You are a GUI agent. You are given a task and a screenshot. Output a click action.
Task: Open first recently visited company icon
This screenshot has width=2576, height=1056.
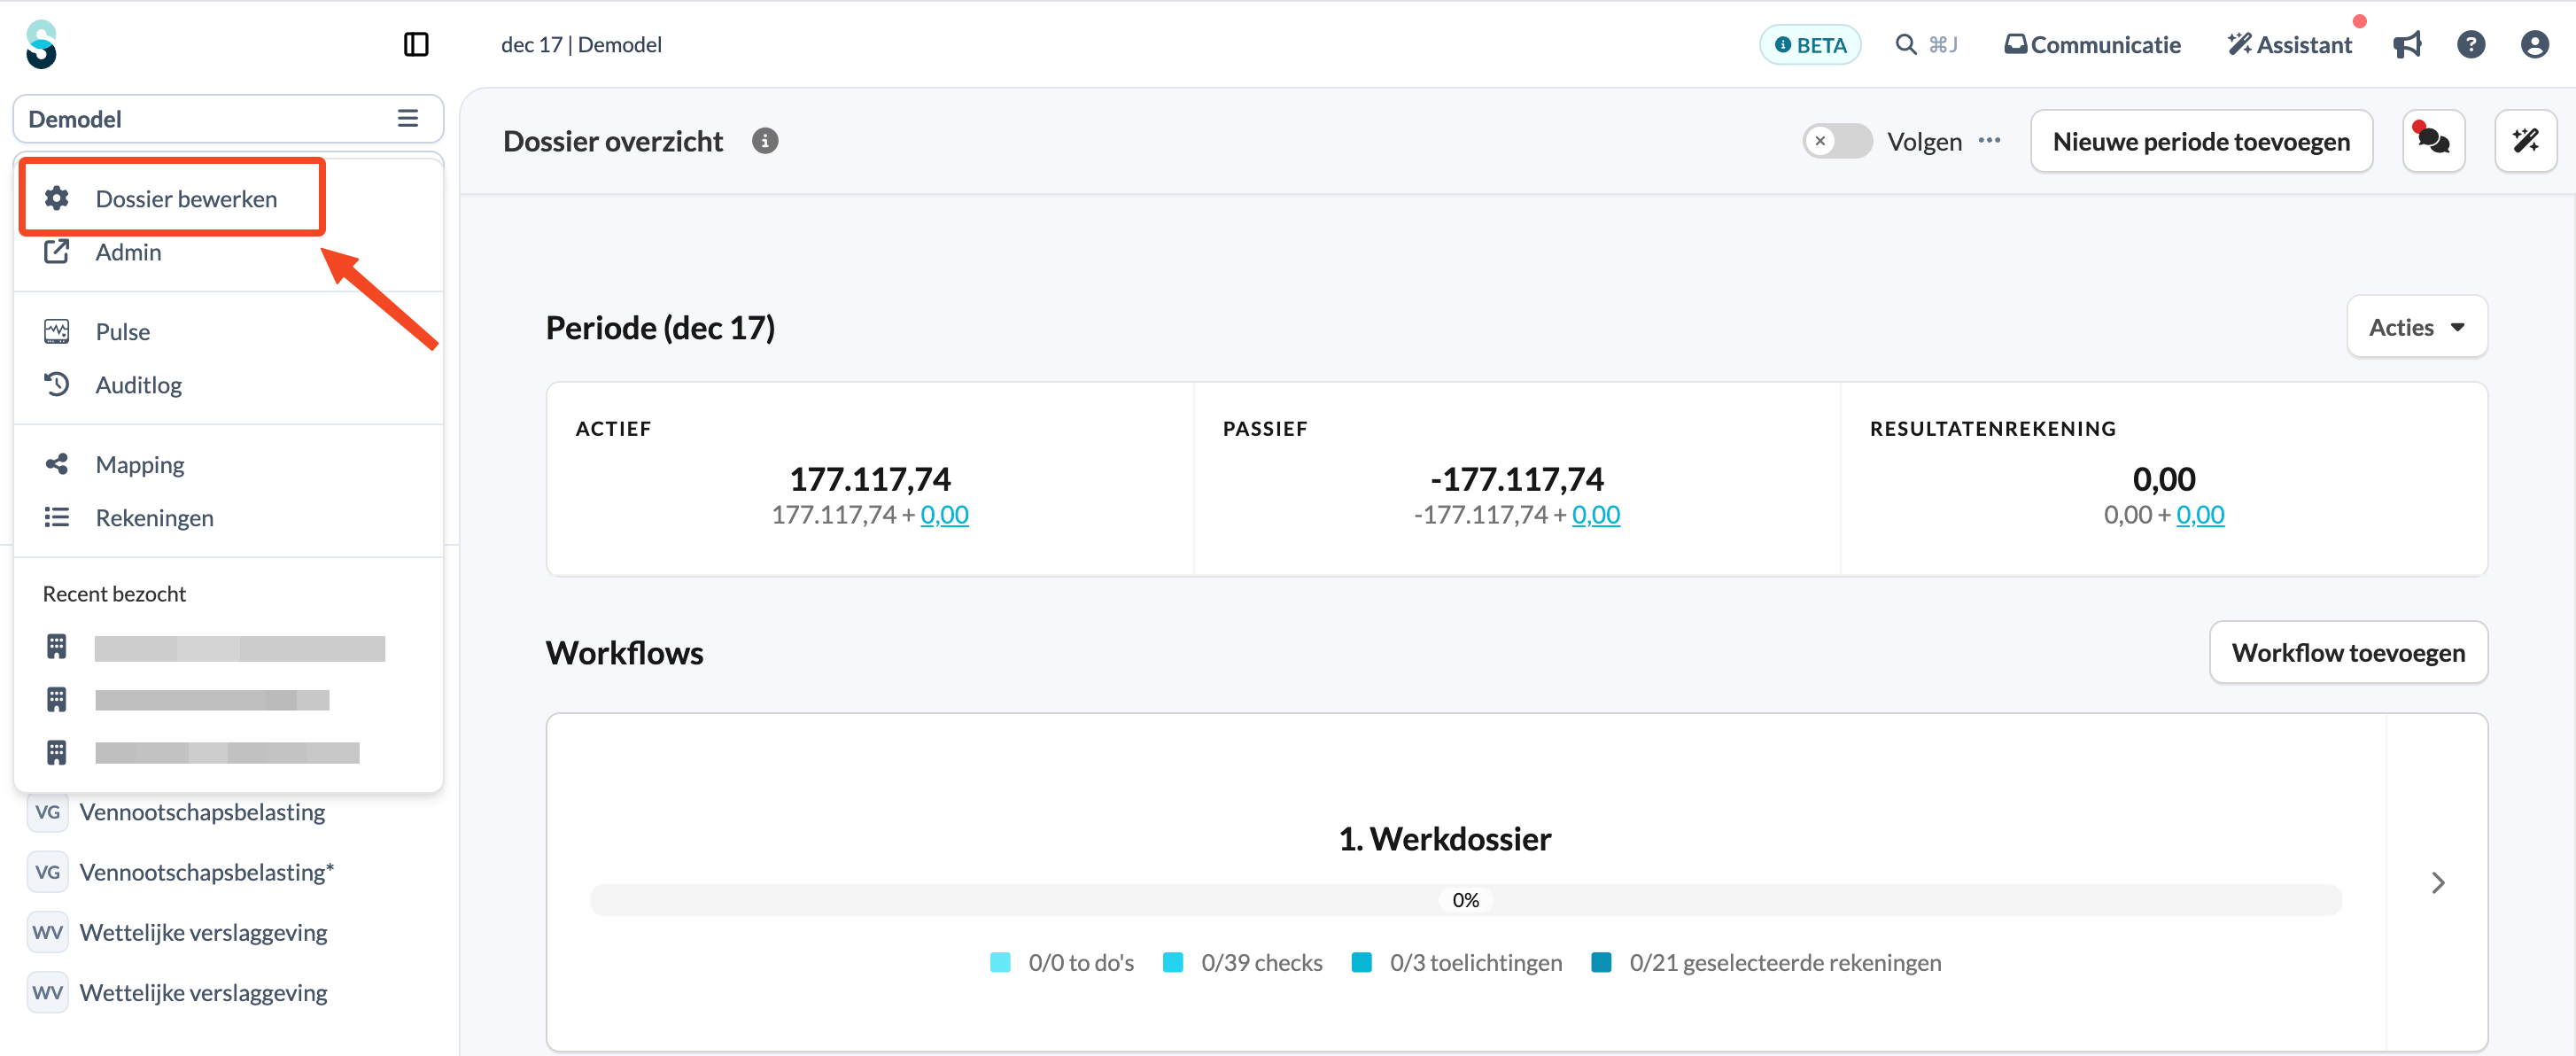pyautogui.click(x=57, y=647)
